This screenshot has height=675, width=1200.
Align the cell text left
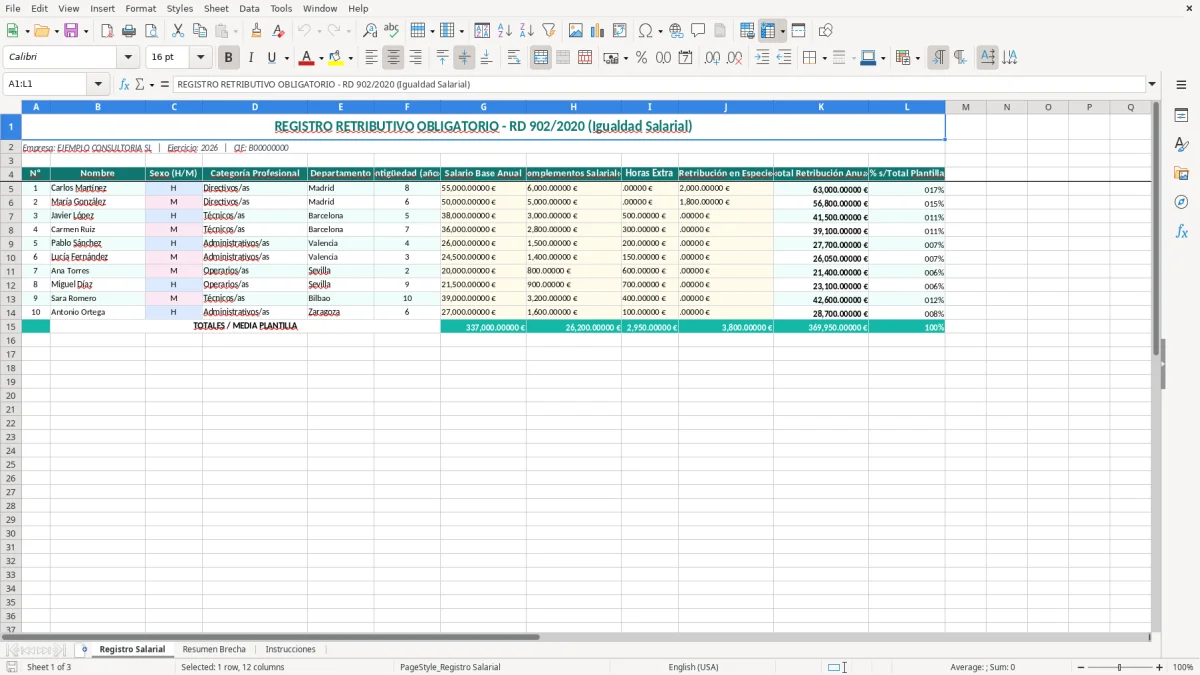(x=372, y=58)
